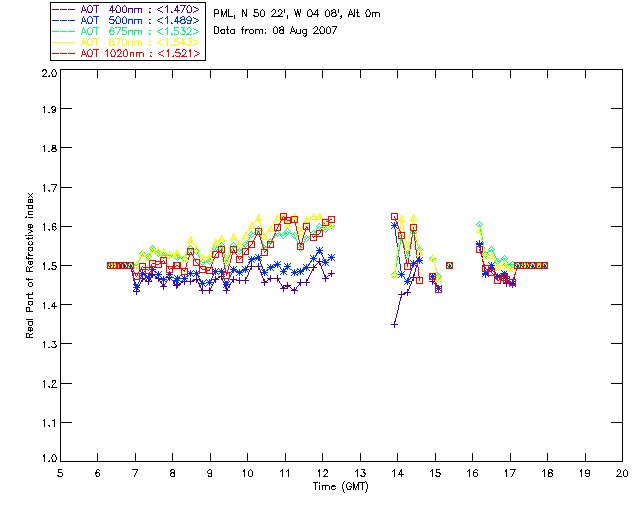
Task: Click the y-axis label 2.0
Action: 49,74
